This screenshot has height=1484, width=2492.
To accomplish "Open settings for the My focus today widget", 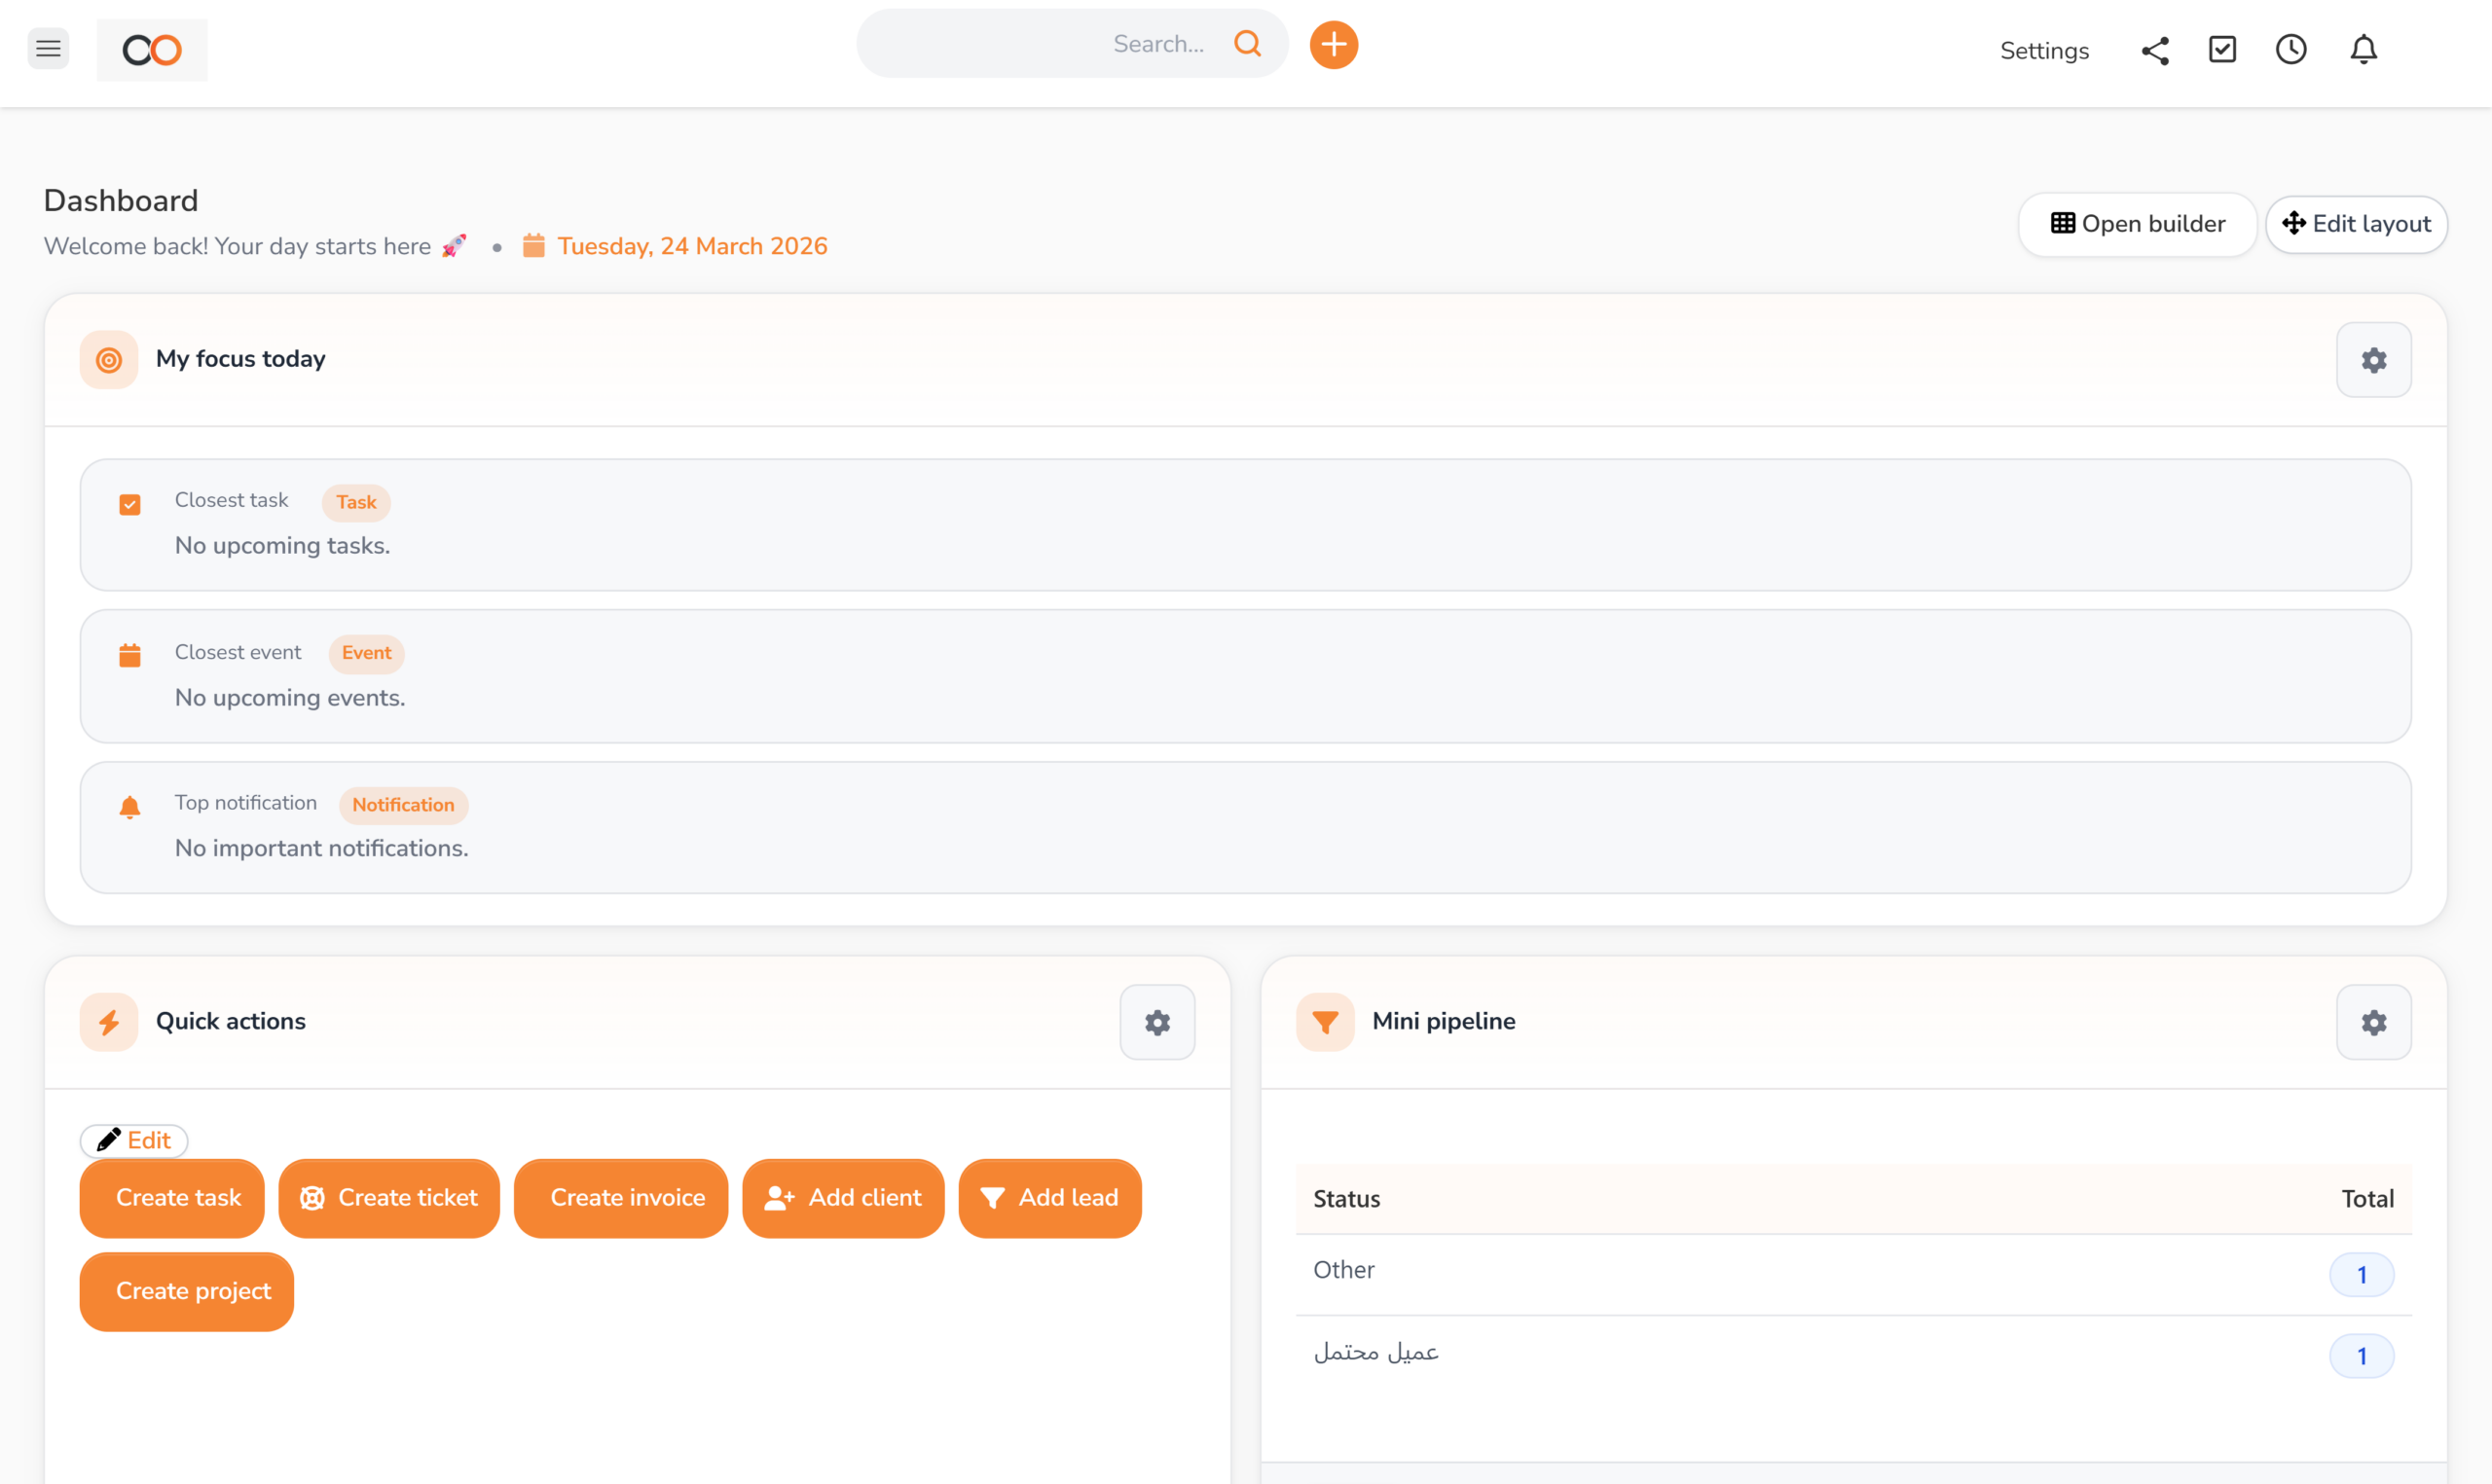I will click(2374, 359).
